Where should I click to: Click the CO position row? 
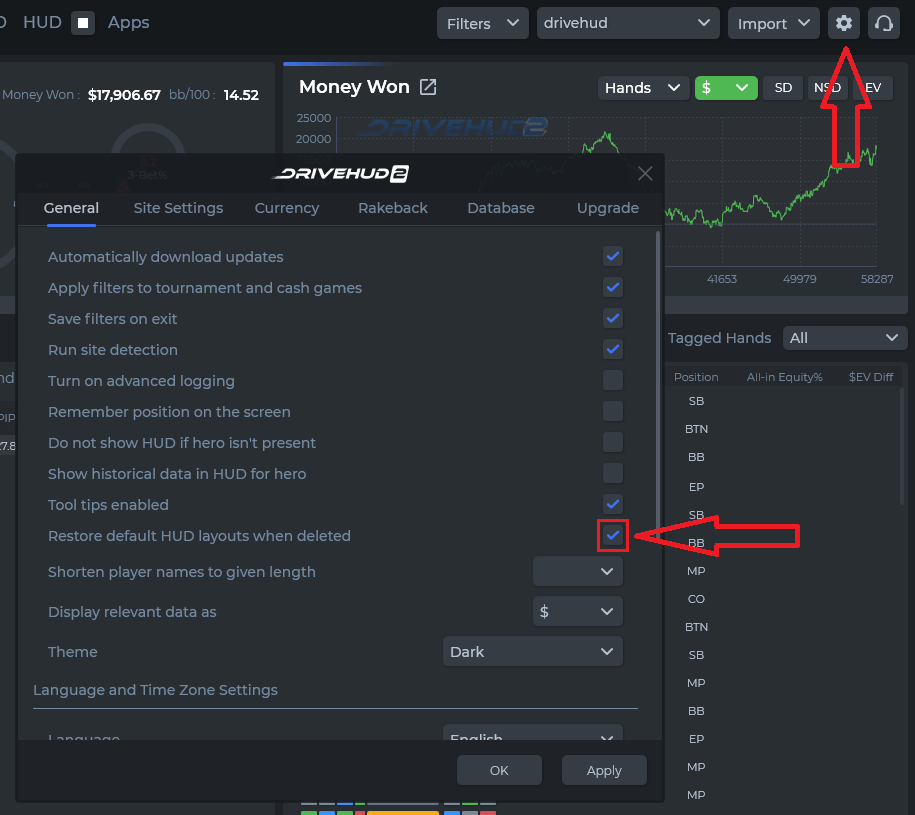(696, 599)
